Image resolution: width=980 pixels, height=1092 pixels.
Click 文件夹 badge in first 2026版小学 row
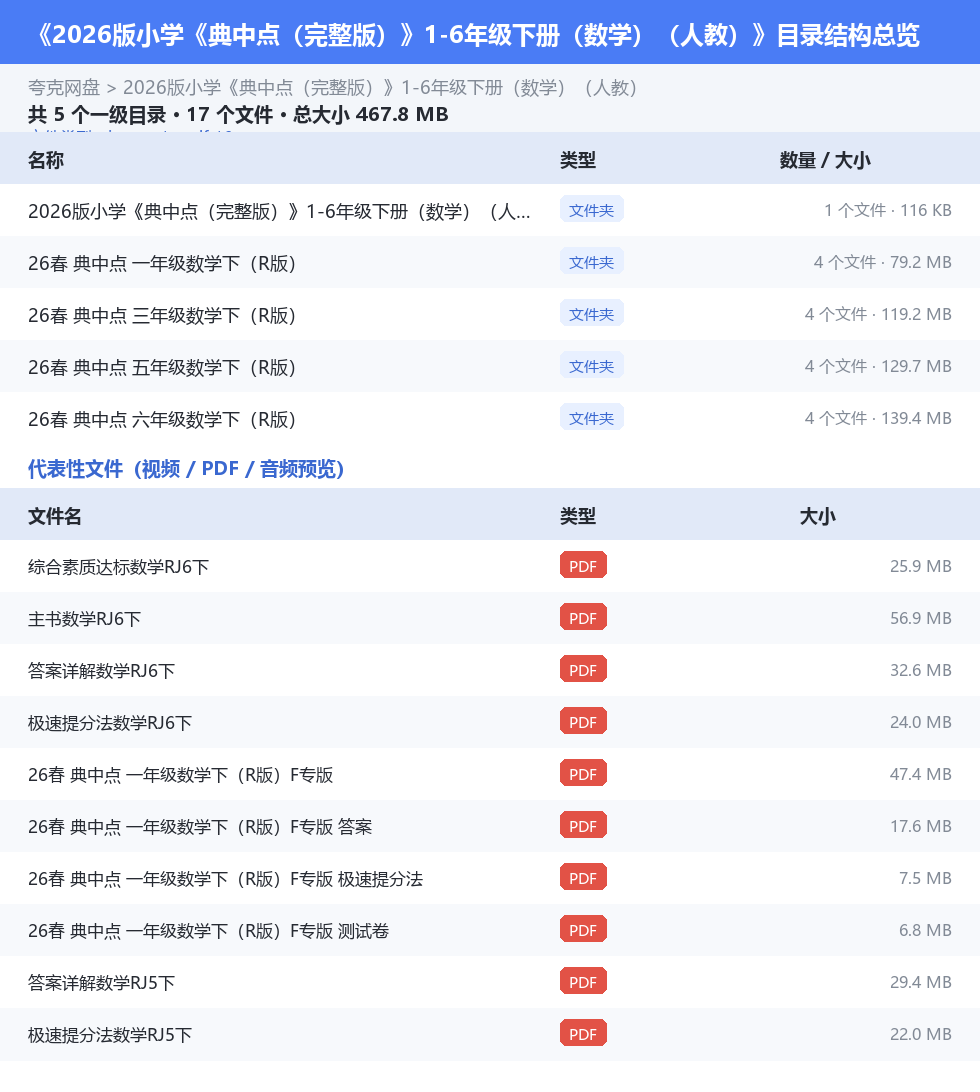click(591, 210)
